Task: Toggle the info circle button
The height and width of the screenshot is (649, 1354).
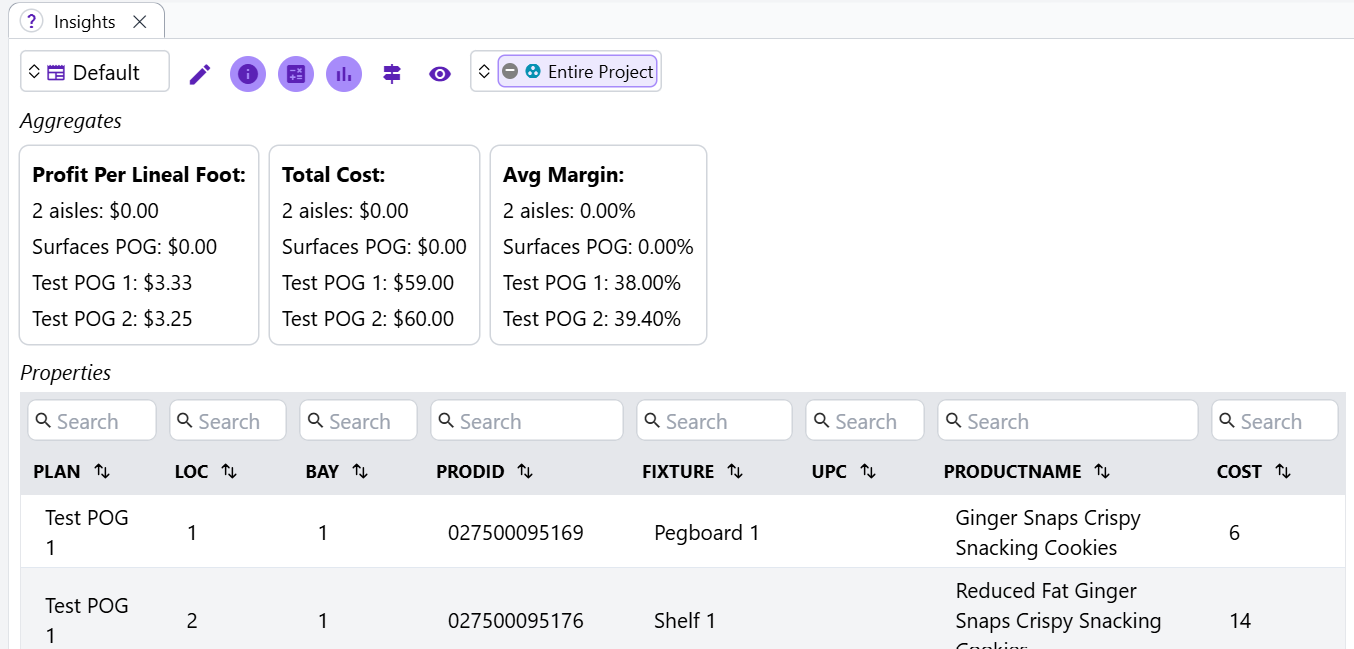Action: point(248,74)
